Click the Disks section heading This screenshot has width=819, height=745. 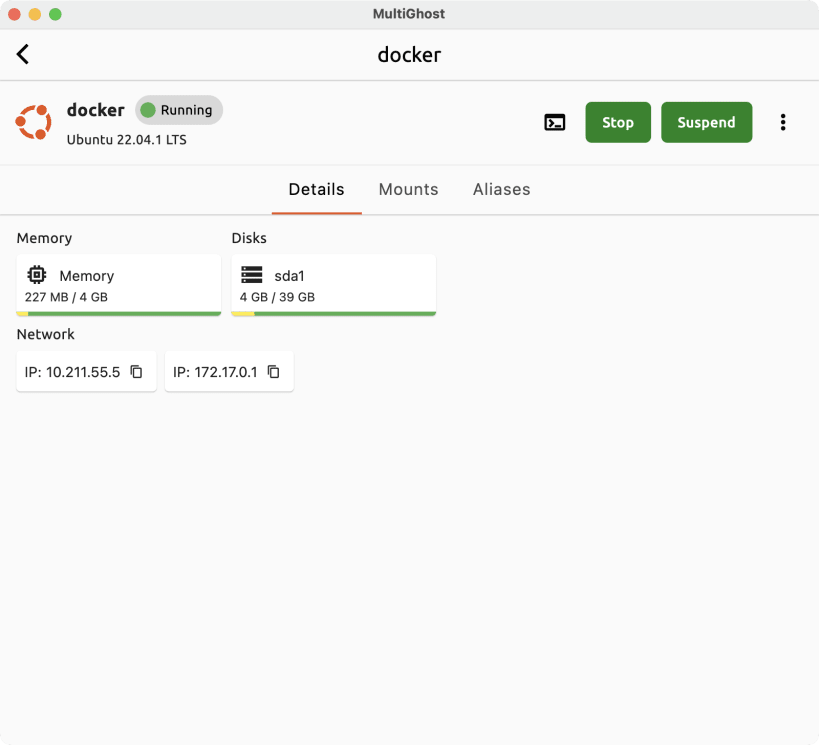click(x=249, y=238)
